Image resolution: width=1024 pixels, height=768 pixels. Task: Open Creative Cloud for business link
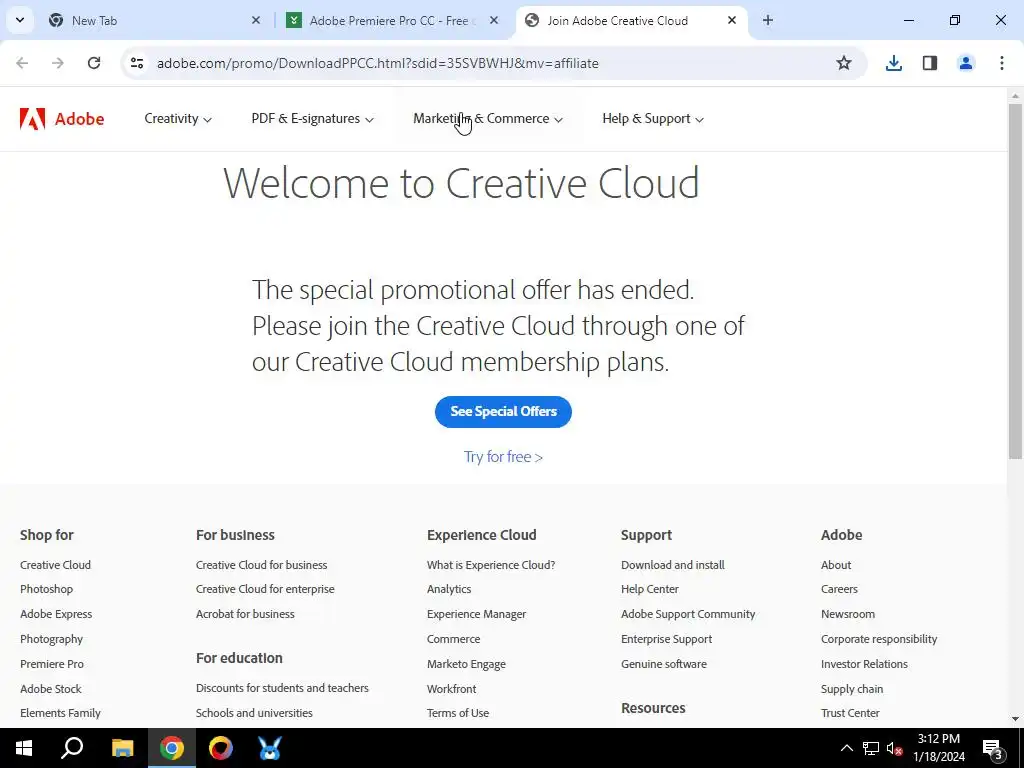coord(261,565)
